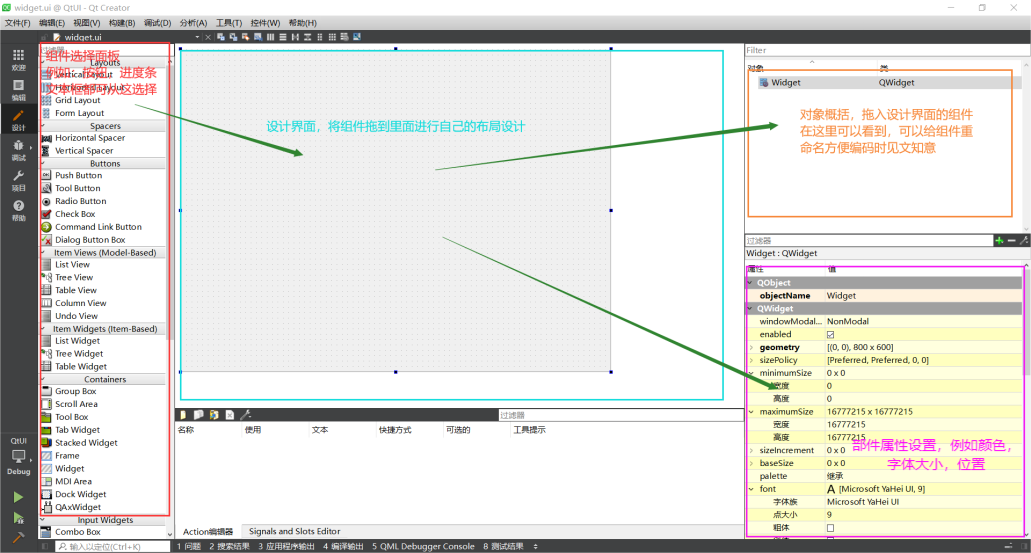1031x553 pixels.
Task: Select Push Button in widget box
Action: click(78, 176)
